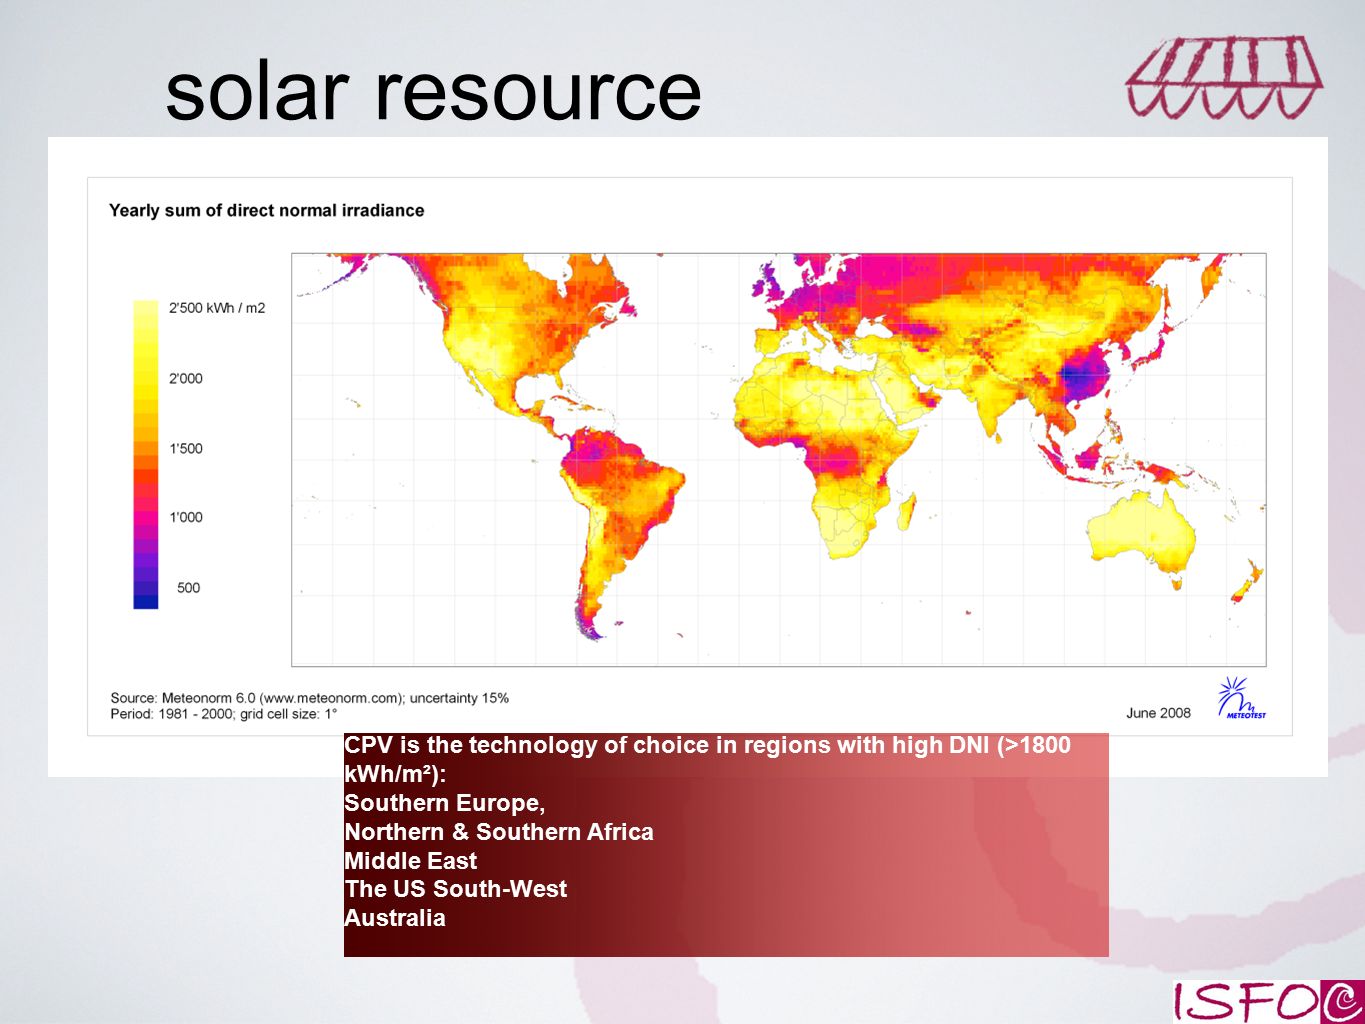Screen dimensions: 1365x1024
Task: Select the "Yearly sum of direct normal irradiance" heading
Action: click(266, 210)
